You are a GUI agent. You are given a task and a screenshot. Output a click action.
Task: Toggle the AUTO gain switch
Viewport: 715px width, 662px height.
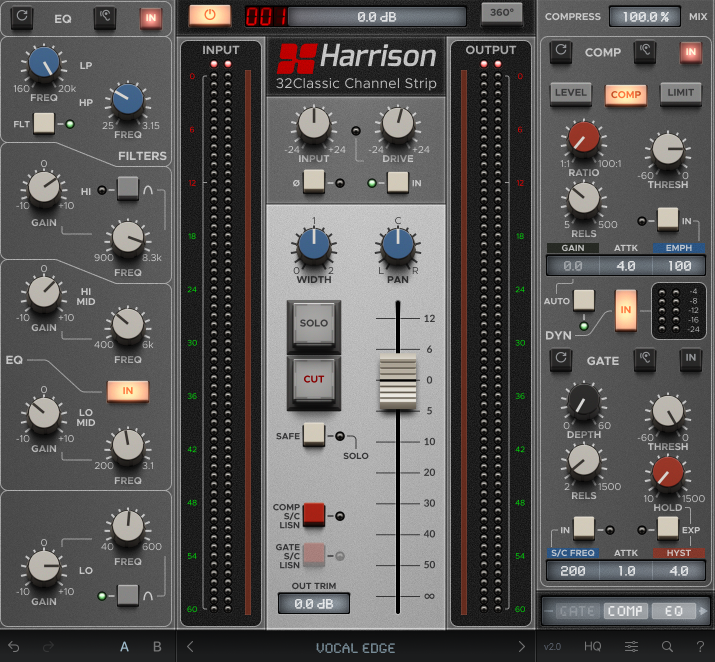[584, 301]
